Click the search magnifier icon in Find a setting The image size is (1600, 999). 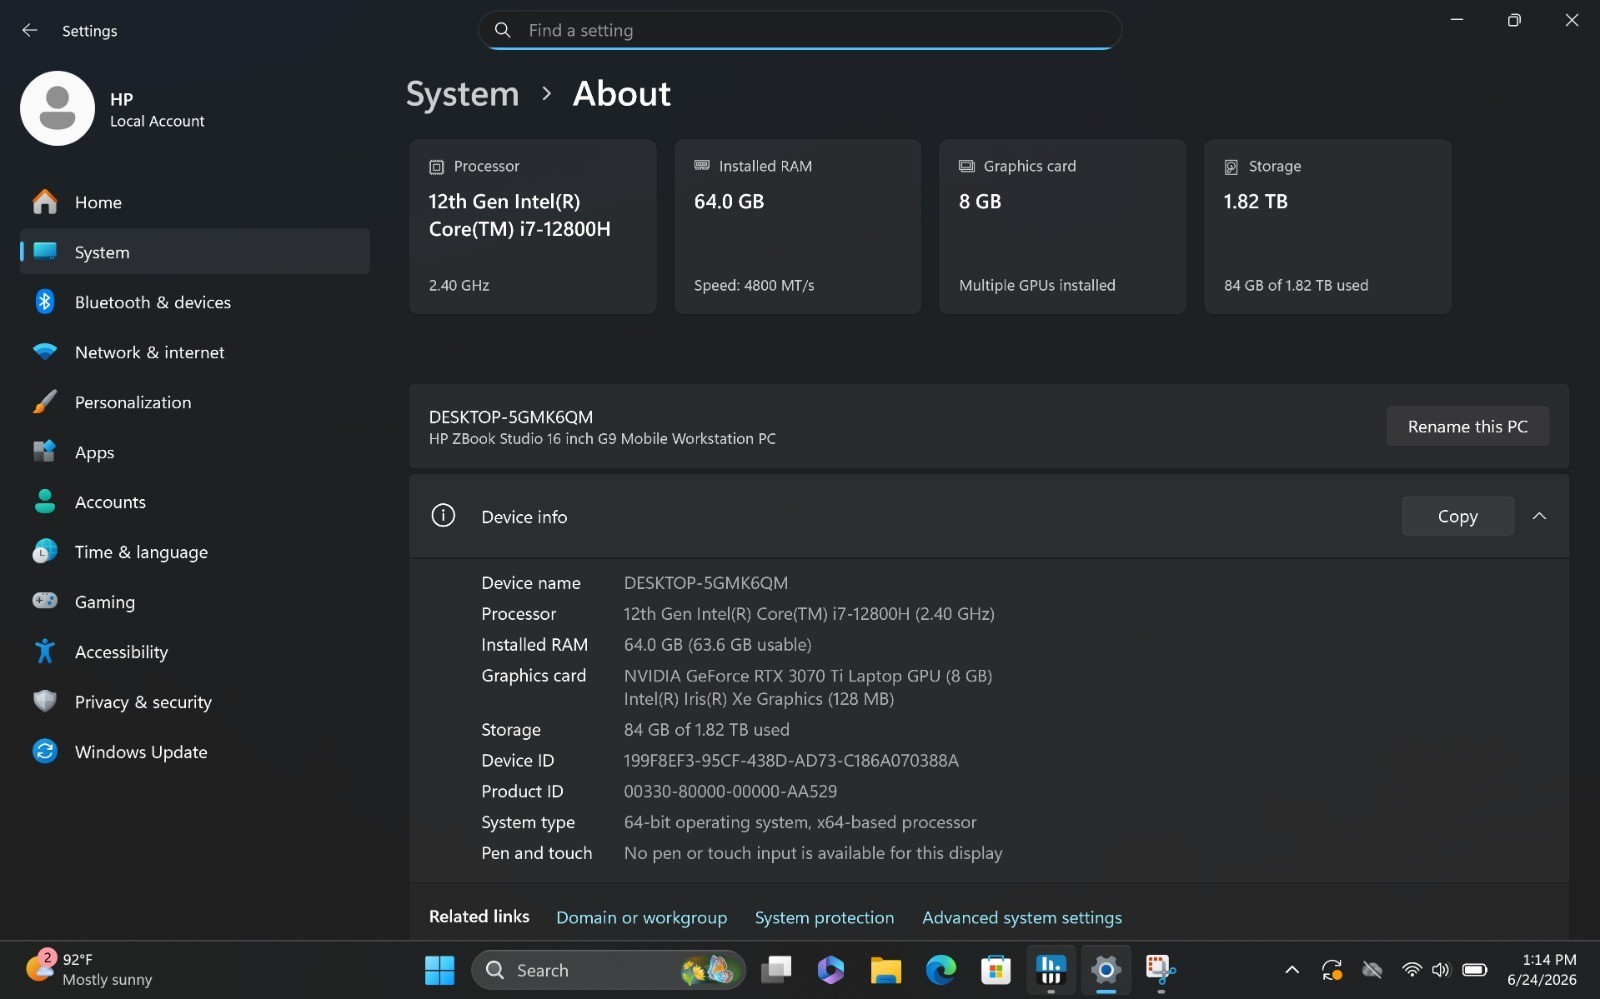point(503,30)
